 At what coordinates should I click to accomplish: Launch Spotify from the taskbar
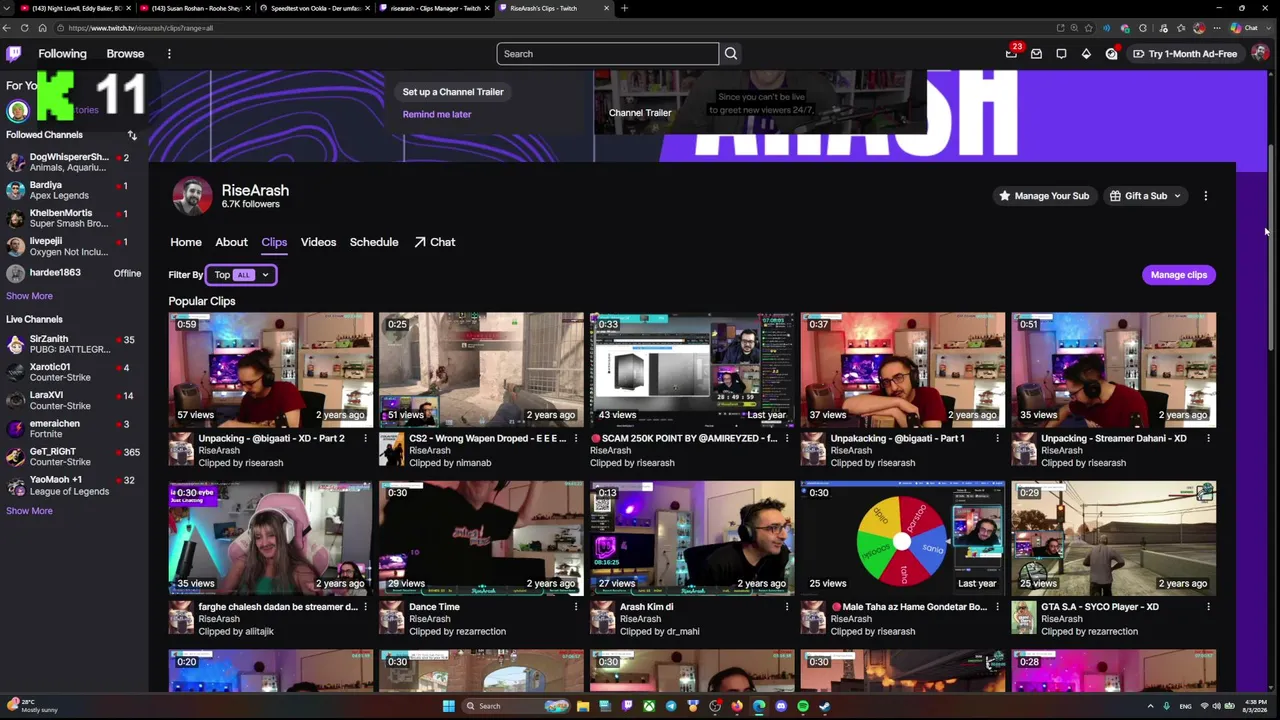tap(803, 706)
